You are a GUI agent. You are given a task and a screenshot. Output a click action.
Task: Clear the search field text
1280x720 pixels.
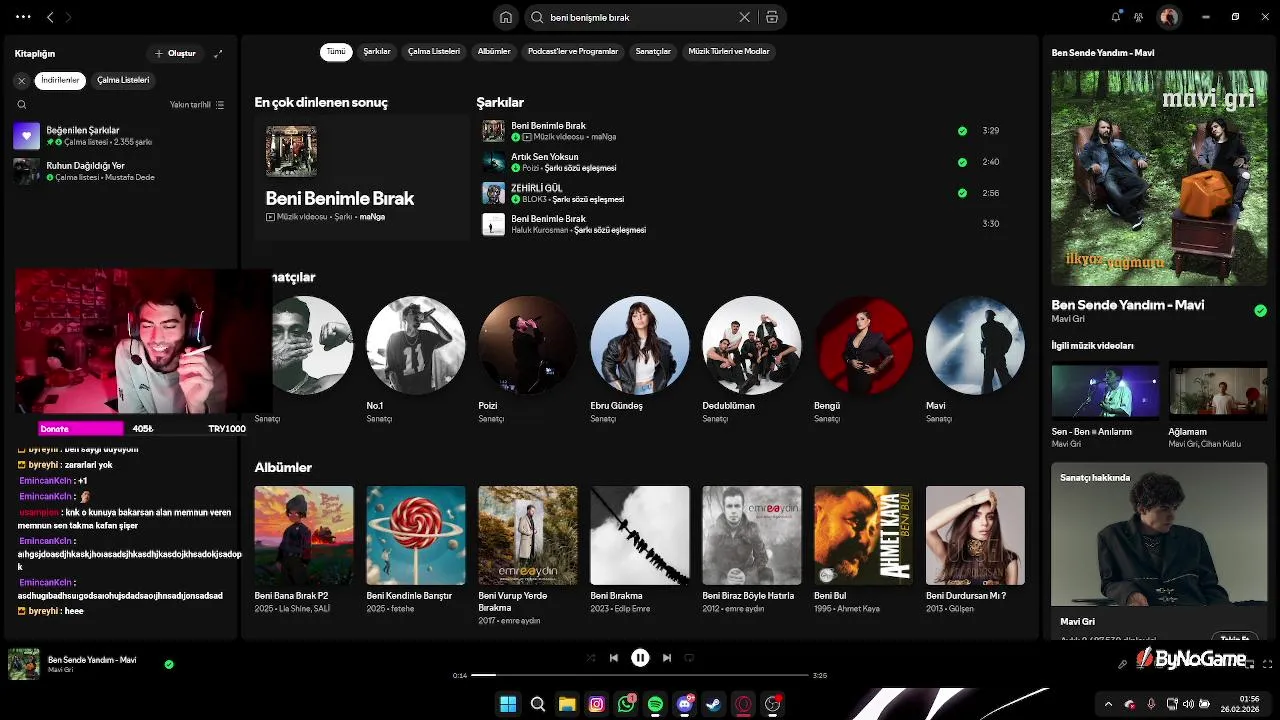click(x=744, y=17)
